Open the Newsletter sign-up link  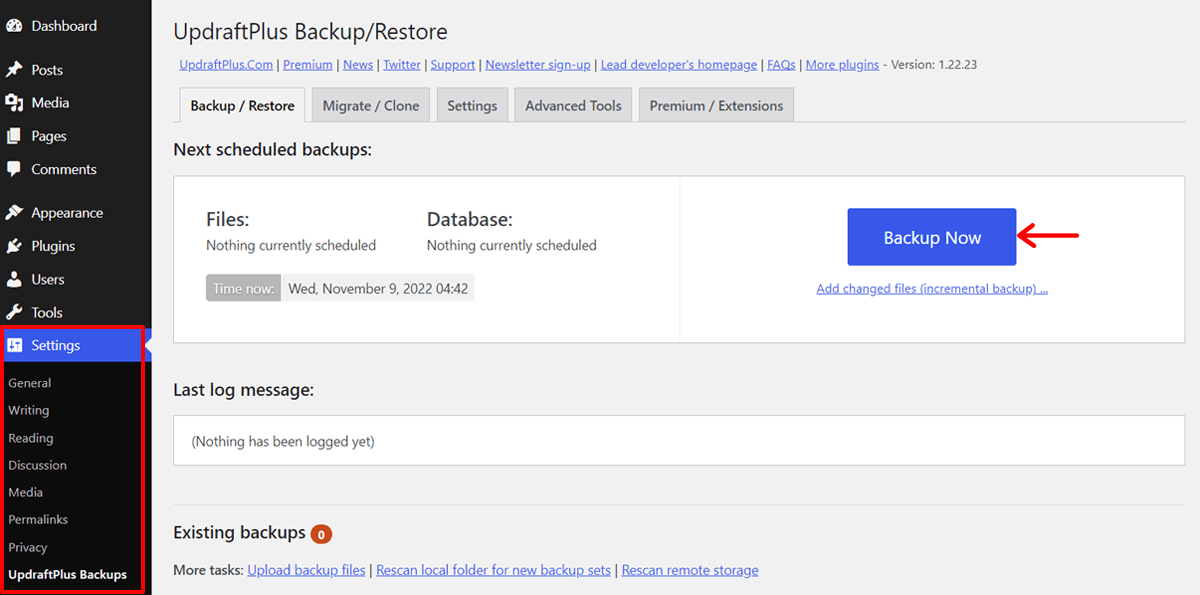click(x=538, y=64)
